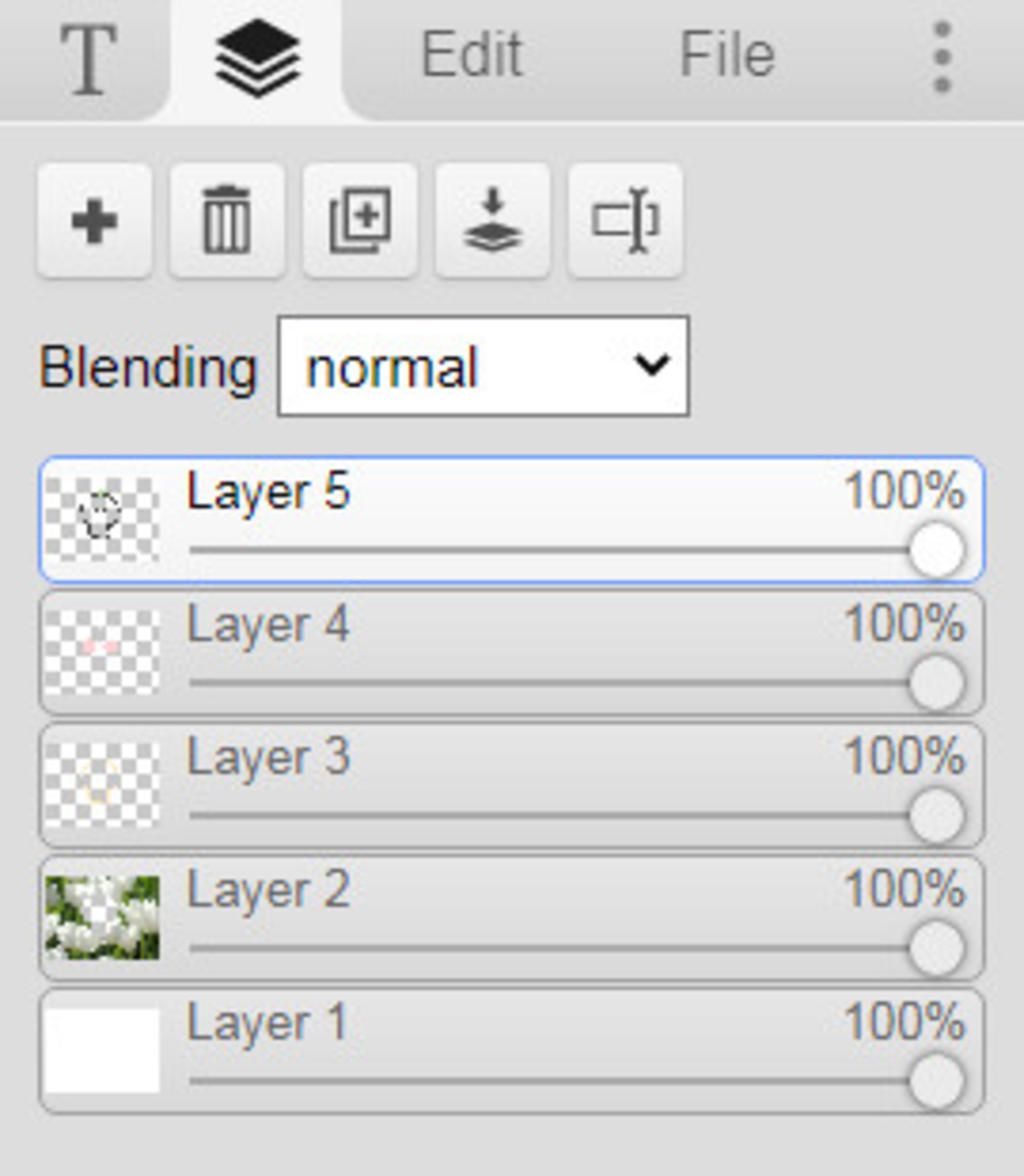Click the white Layer 1 thumbnail
This screenshot has width=1024, height=1176.
pos(102,1050)
